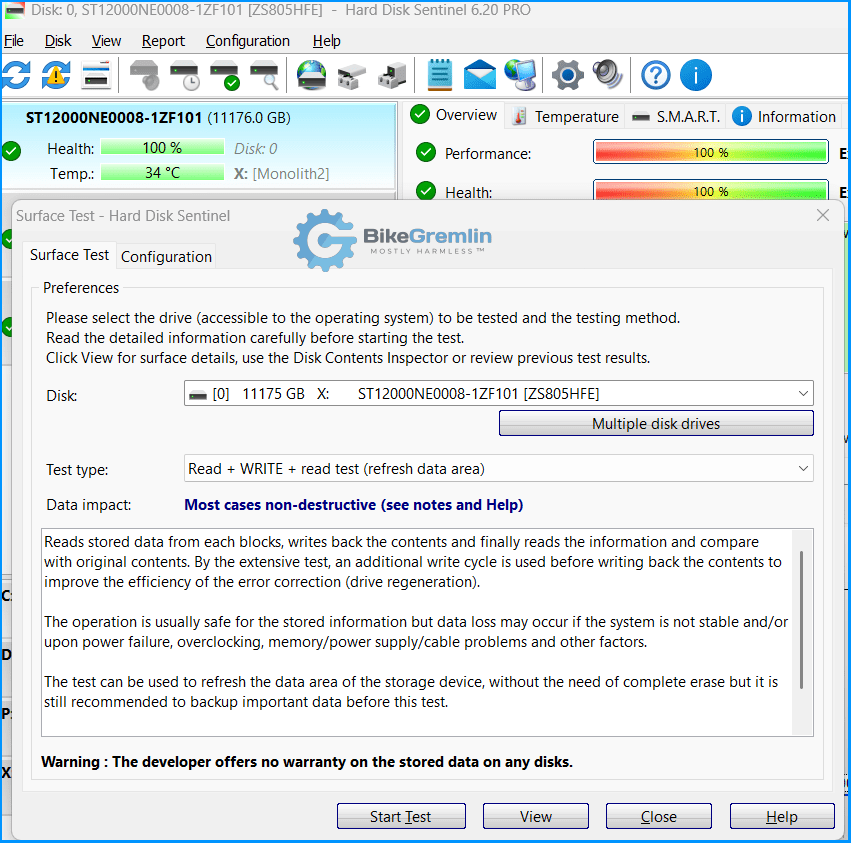Select the Configuration tab in Surface Test dialog
This screenshot has height=843, width=851.
pyautogui.click(x=166, y=256)
